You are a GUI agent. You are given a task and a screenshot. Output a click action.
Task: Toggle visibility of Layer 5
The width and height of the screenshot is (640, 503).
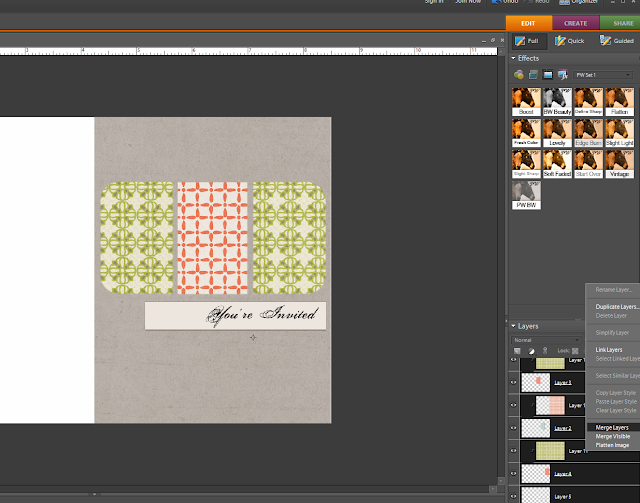514,496
